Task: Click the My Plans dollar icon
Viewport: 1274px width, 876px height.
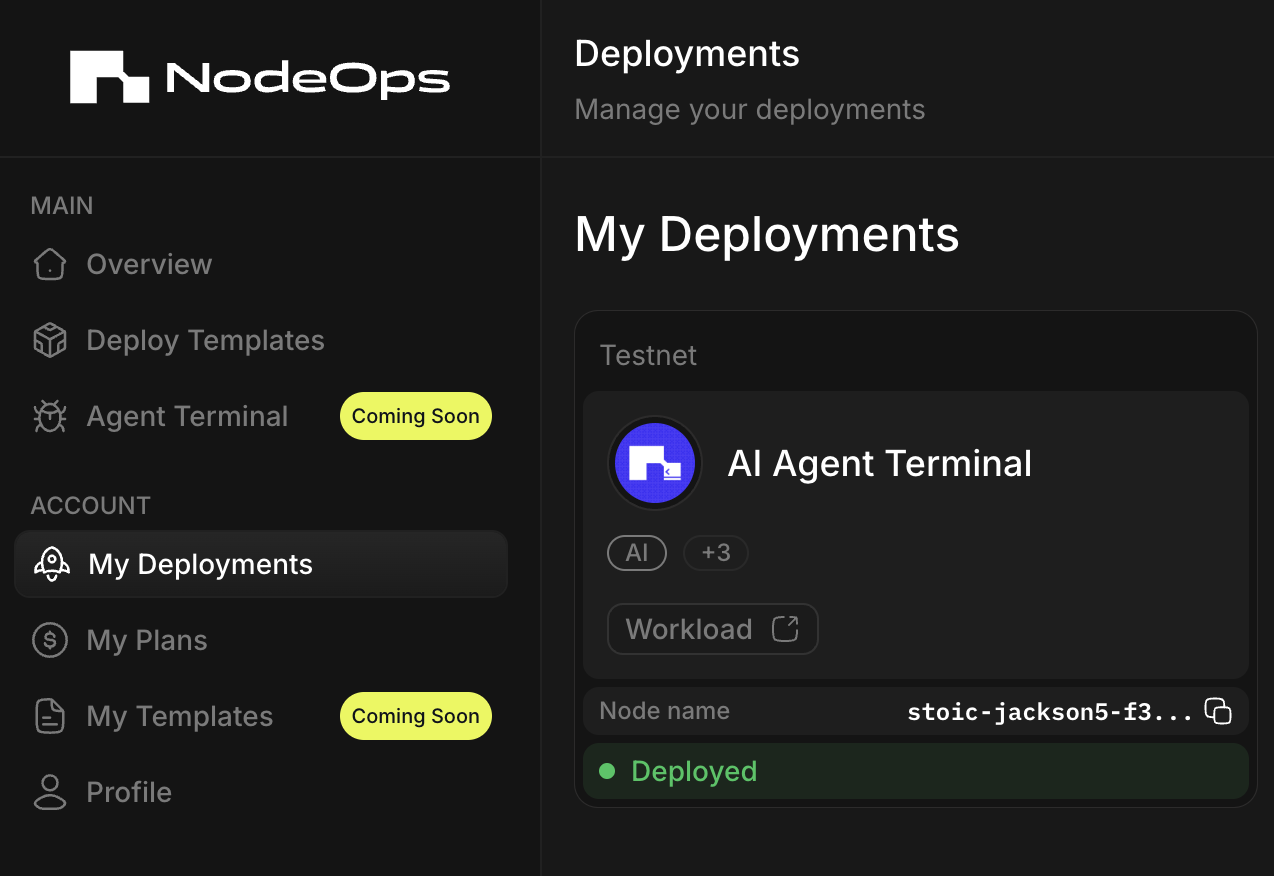Action: tap(49, 639)
